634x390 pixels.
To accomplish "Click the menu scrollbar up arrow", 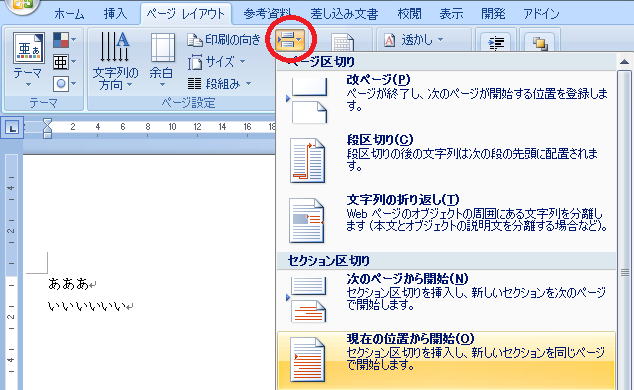I will coord(624,62).
